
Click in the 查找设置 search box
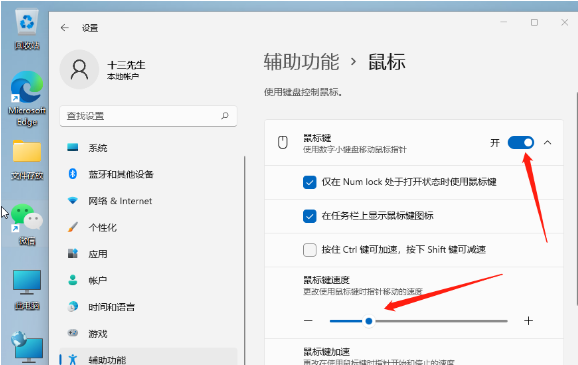[148, 116]
